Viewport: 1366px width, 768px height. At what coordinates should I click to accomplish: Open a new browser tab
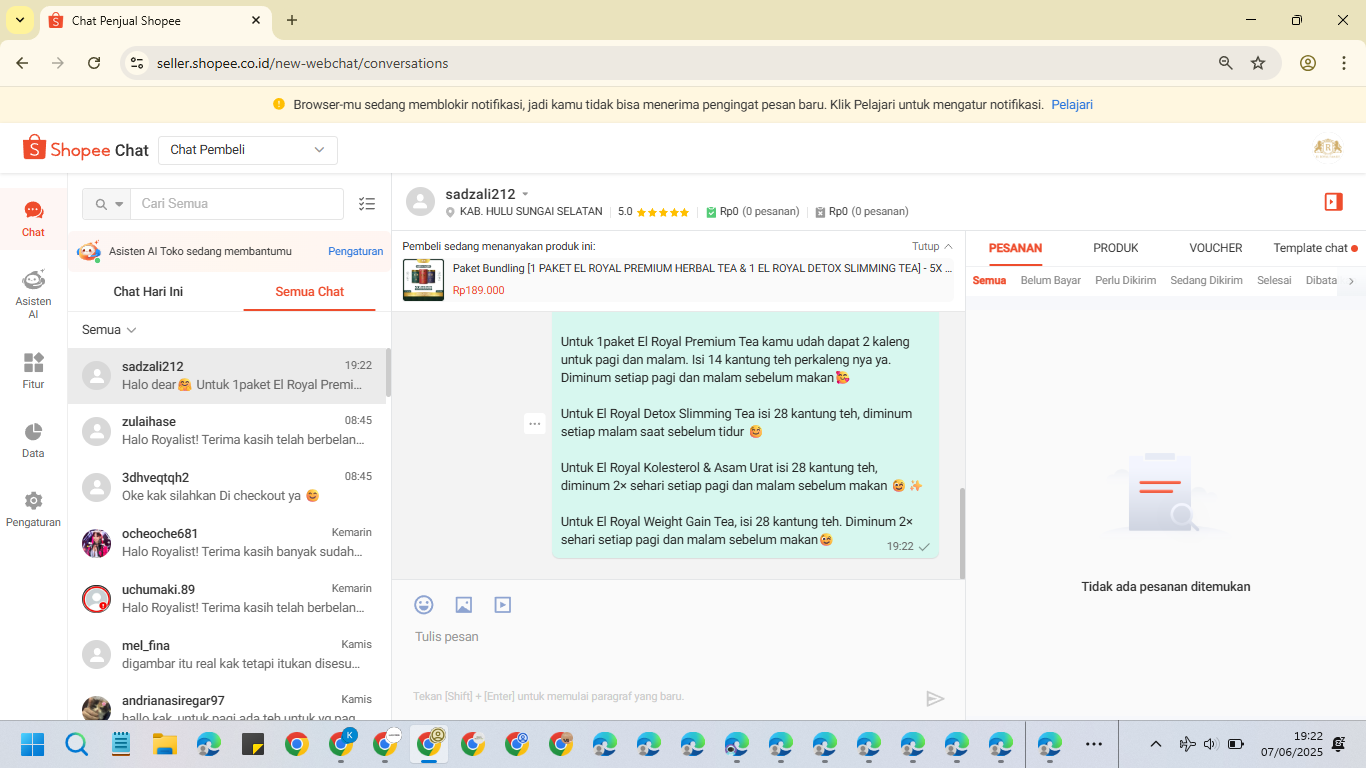click(x=292, y=20)
